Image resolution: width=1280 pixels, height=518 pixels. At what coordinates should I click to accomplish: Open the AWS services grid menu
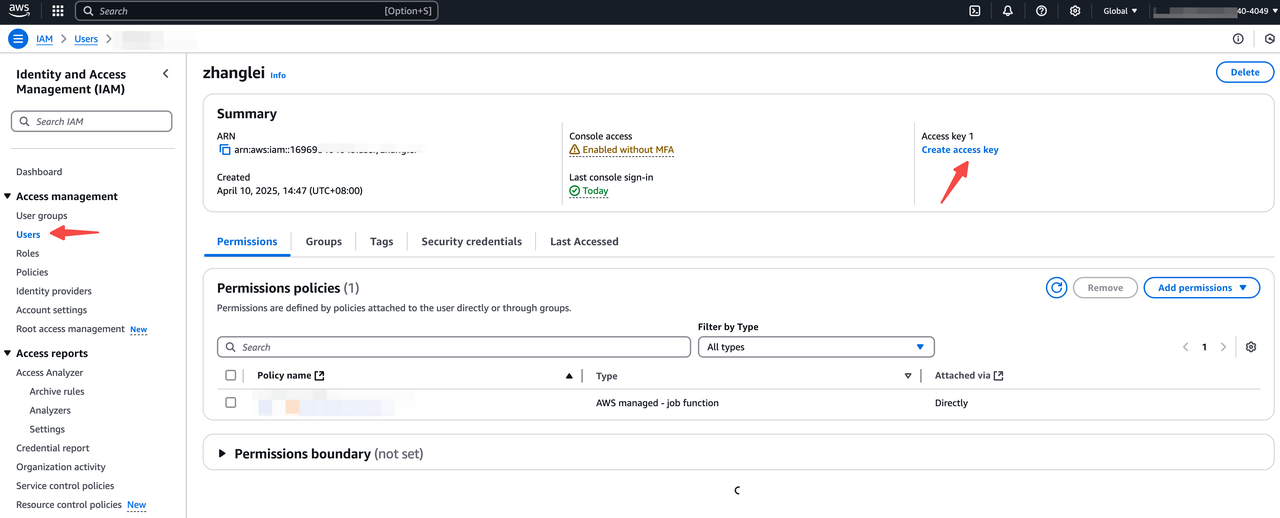pyautogui.click(x=57, y=11)
